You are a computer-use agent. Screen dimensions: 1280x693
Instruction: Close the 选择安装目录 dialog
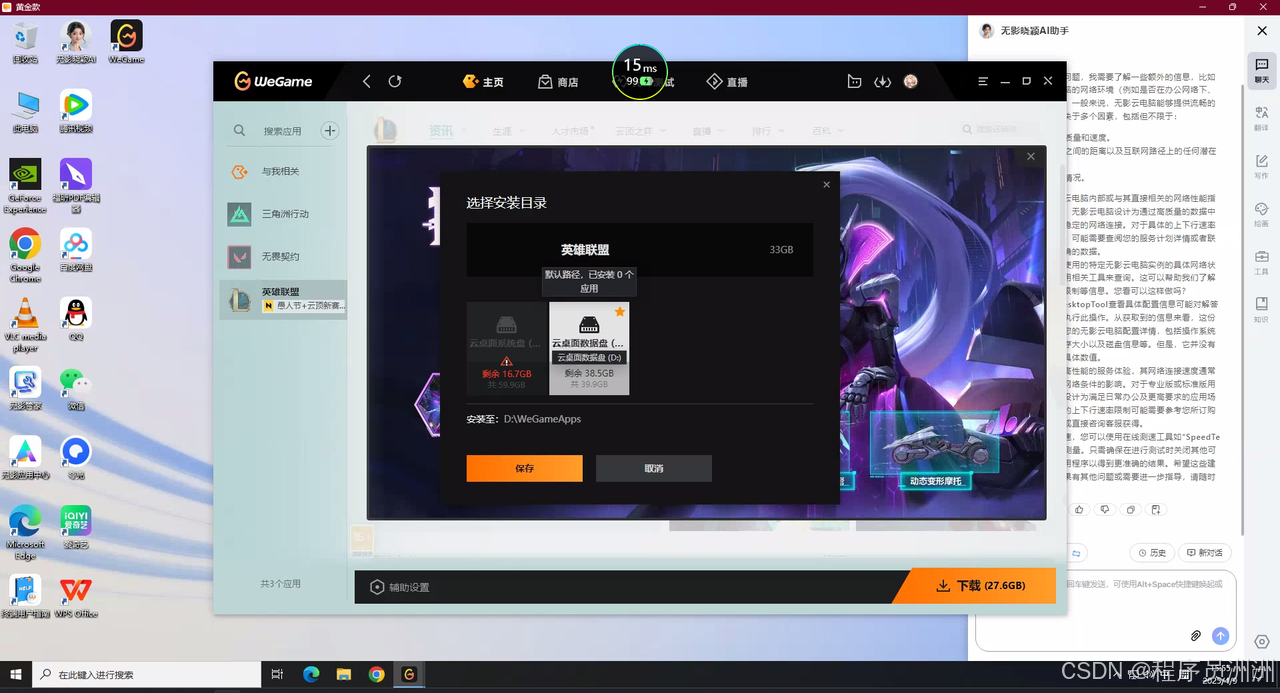826,184
